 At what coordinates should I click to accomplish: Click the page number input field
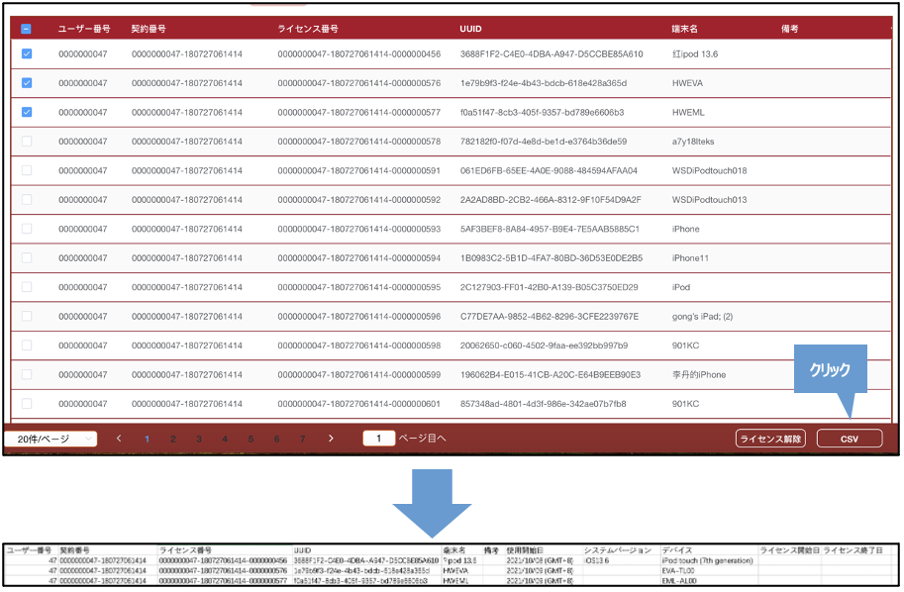click(378, 438)
